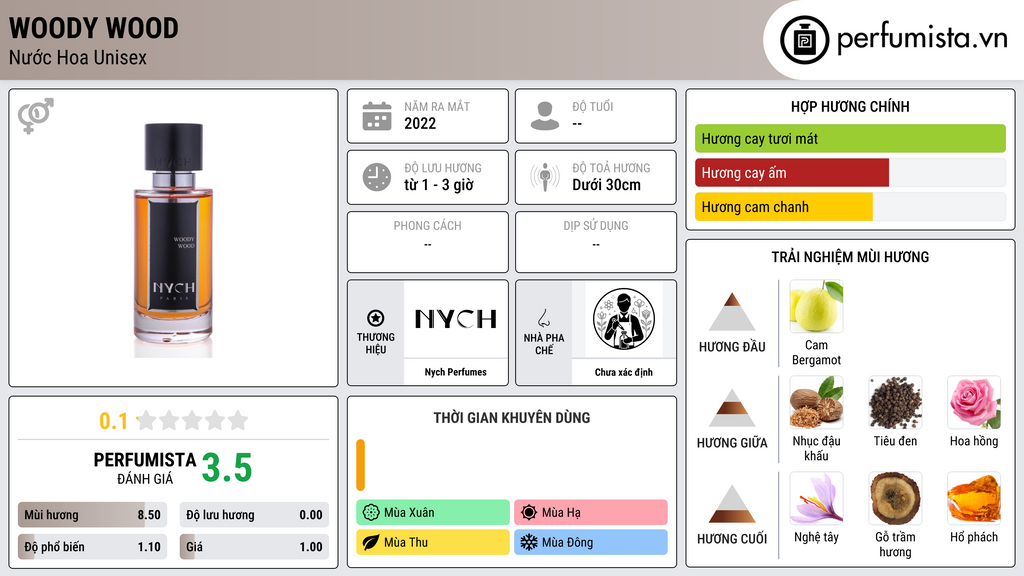Click the 0.1 user rating value
This screenshot has height=576, width=1024.
tap(114, 421)
